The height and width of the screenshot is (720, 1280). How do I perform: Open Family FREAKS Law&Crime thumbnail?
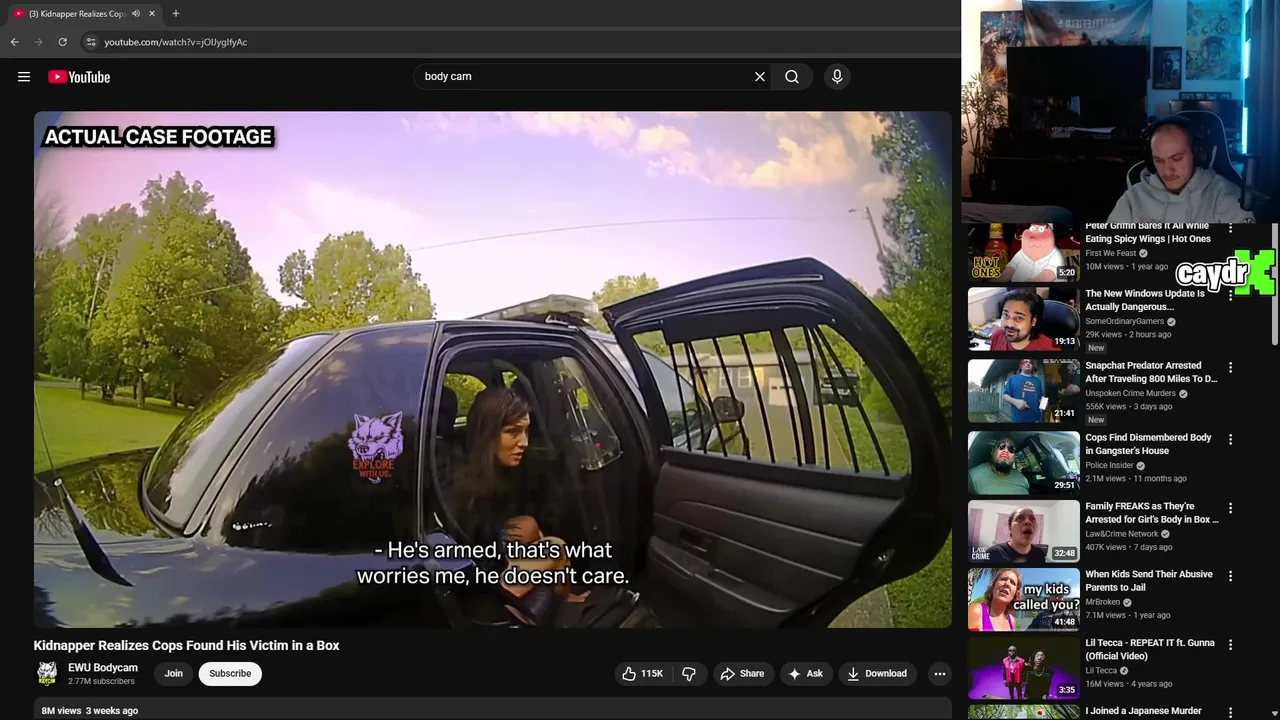1024,531
